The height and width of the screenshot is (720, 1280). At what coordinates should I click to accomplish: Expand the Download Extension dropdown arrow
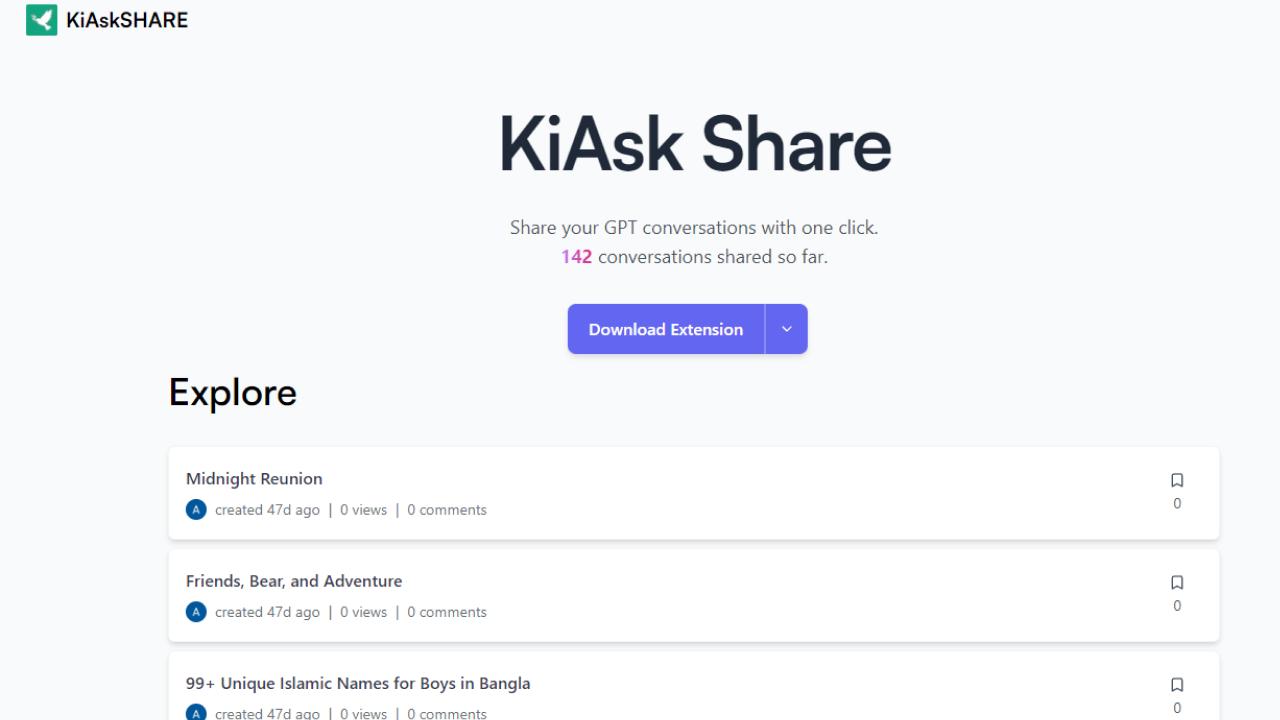(786, 329)
